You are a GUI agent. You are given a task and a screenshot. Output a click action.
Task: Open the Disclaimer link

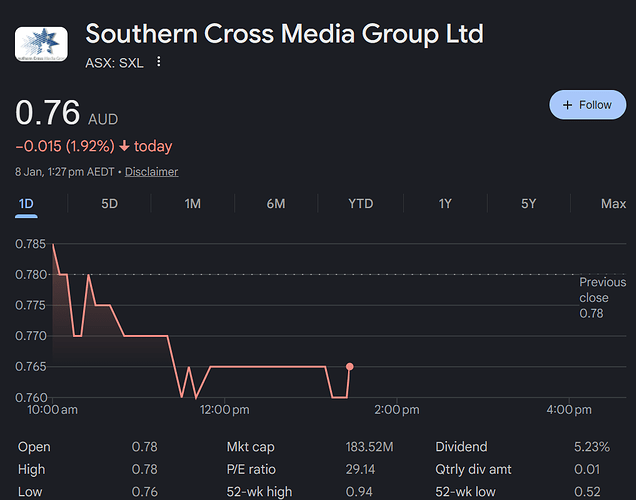click(x=151, y=172)
